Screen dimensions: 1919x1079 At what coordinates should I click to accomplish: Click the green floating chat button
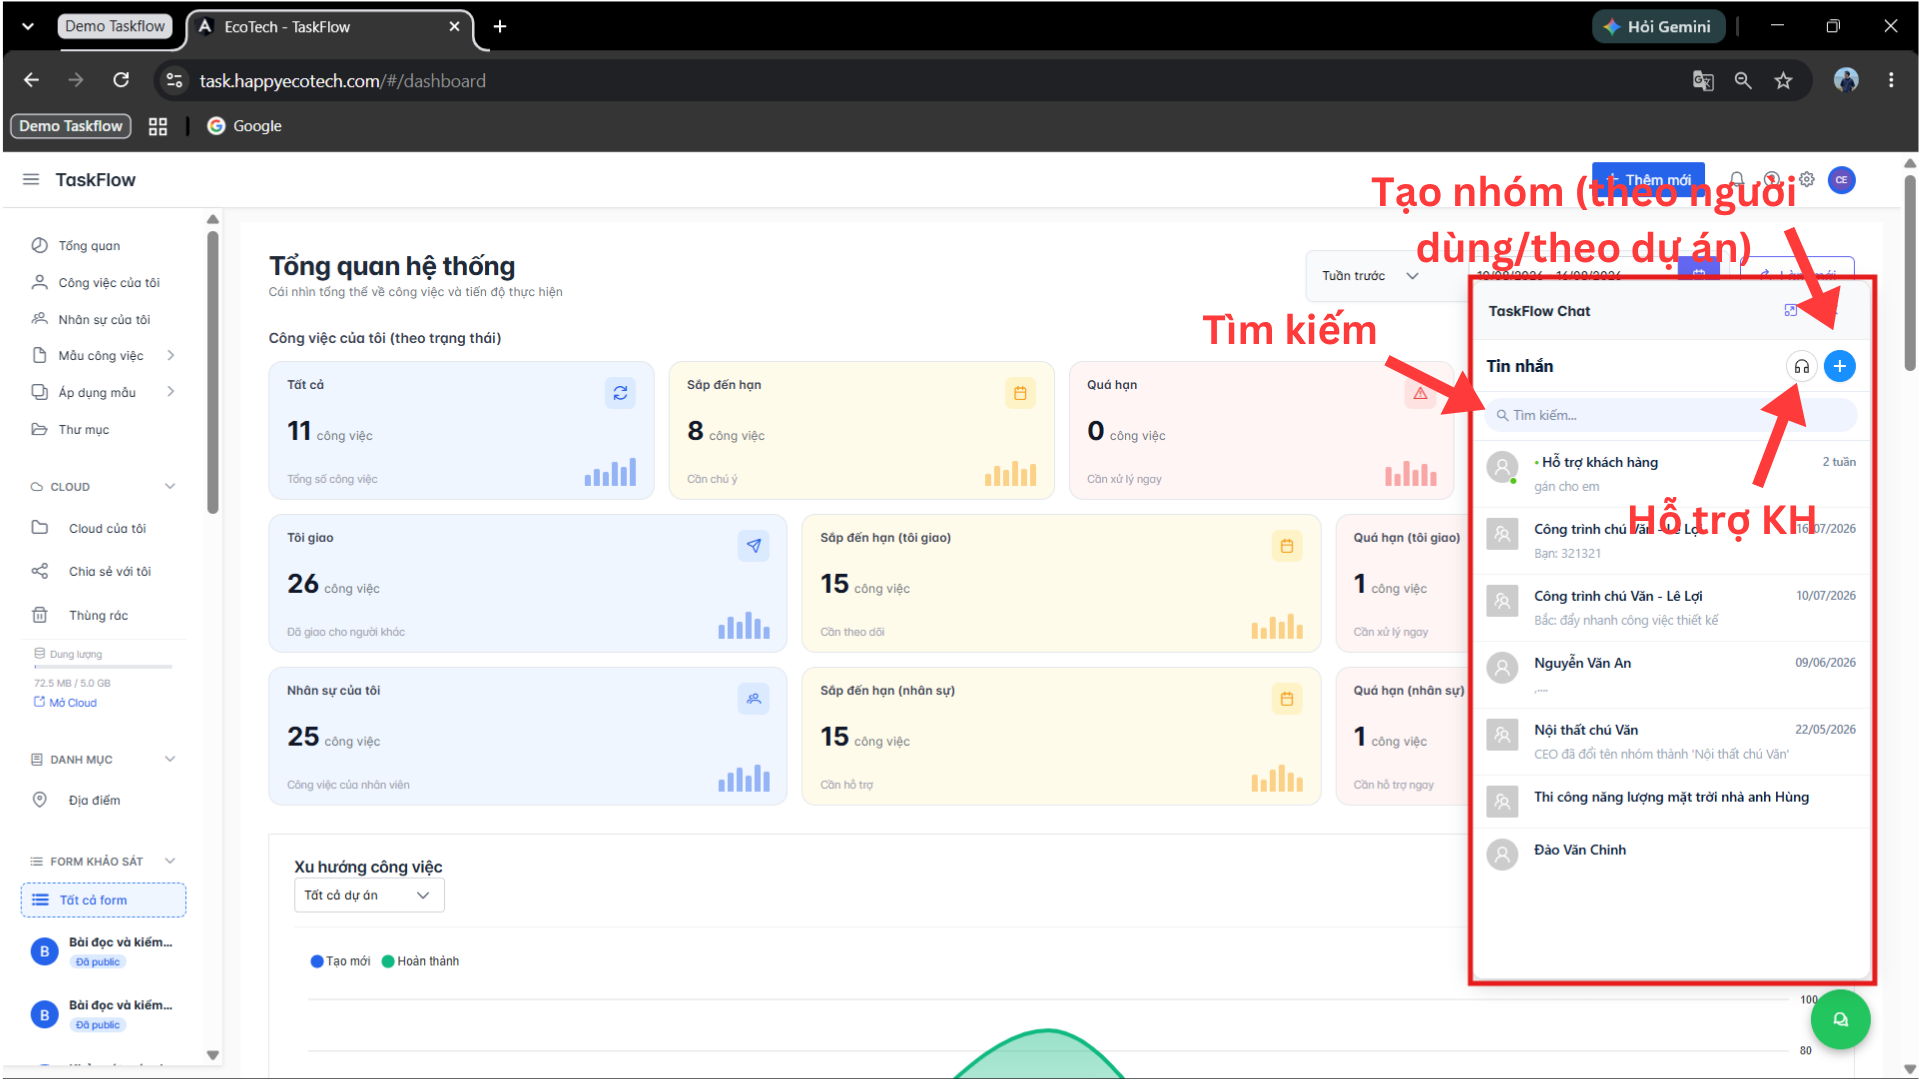click(x=1840, y=1019)
